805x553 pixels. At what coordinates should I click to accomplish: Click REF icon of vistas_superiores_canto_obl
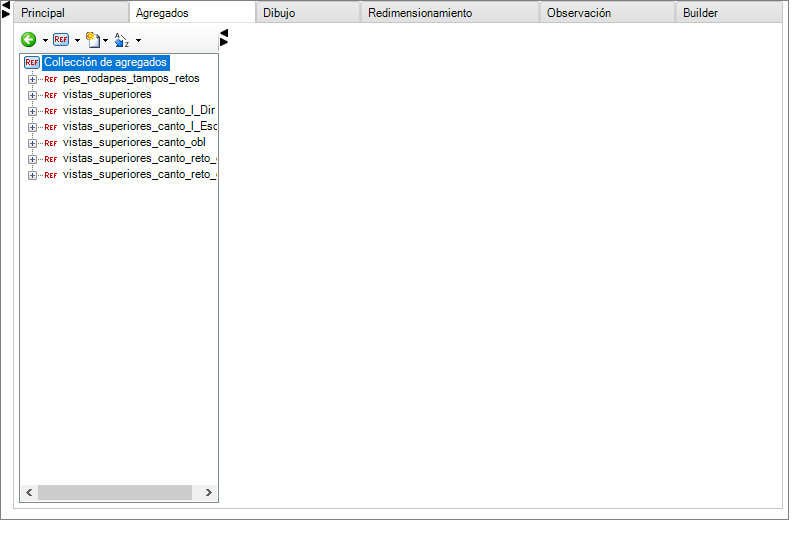[50, 143]
